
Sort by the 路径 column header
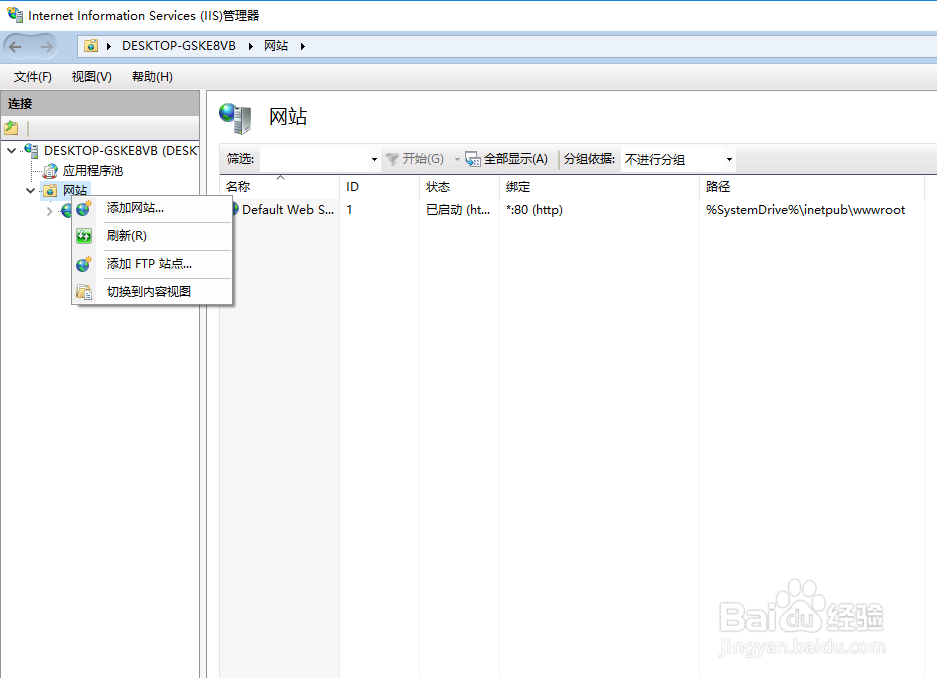click(x=812, y=186)
